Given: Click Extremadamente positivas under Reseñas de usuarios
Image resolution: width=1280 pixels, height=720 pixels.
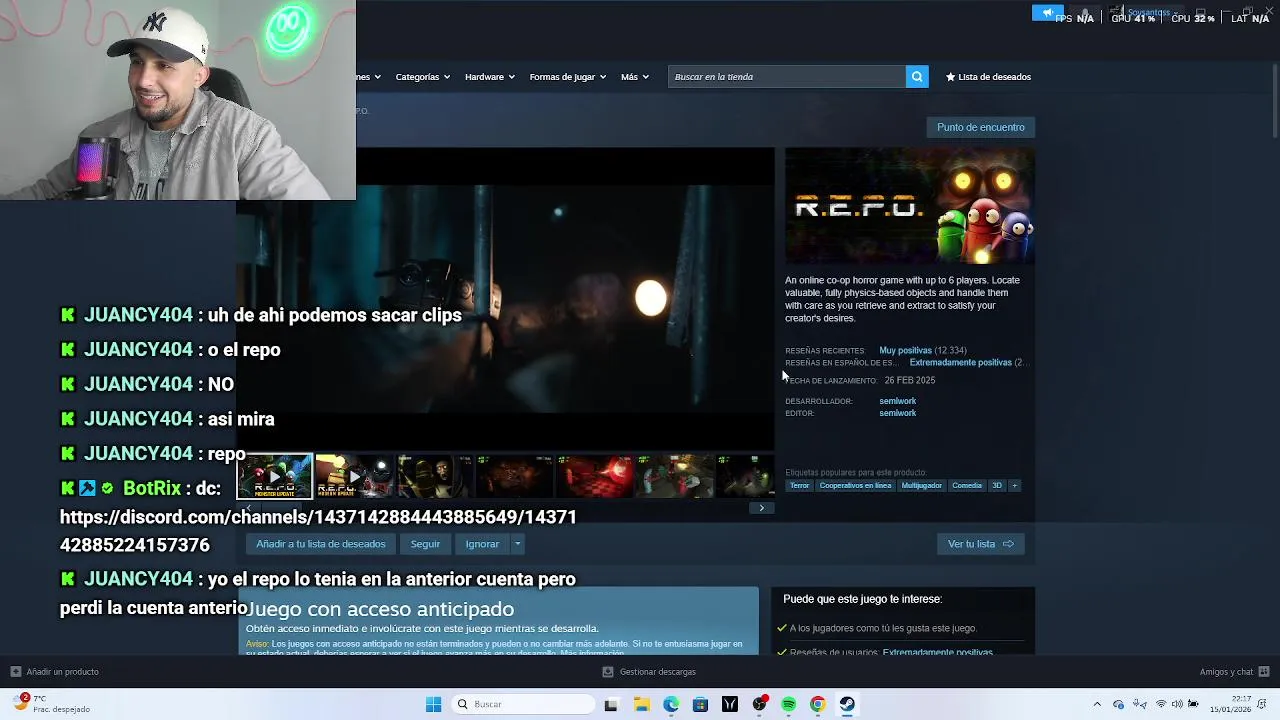Looking at the screenshot, I should pyautogui.click(x=937, y=652).
